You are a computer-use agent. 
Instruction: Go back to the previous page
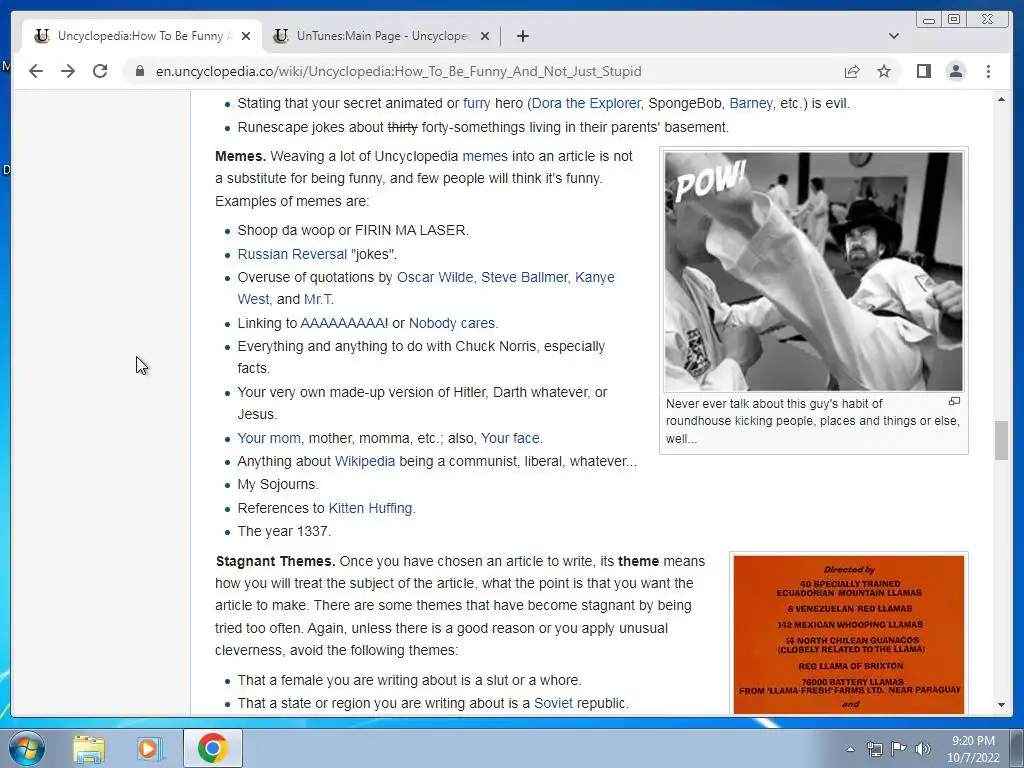36,71
